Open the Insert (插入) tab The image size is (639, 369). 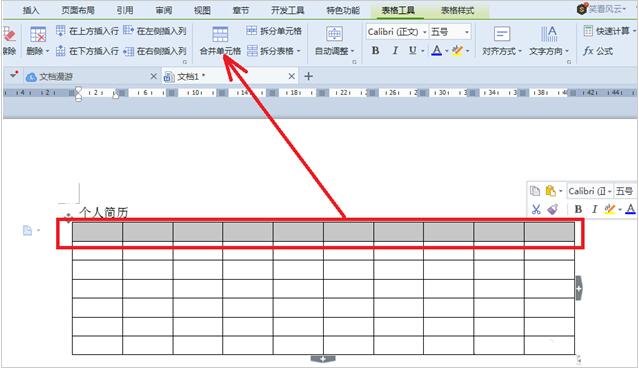coord(31,10)
